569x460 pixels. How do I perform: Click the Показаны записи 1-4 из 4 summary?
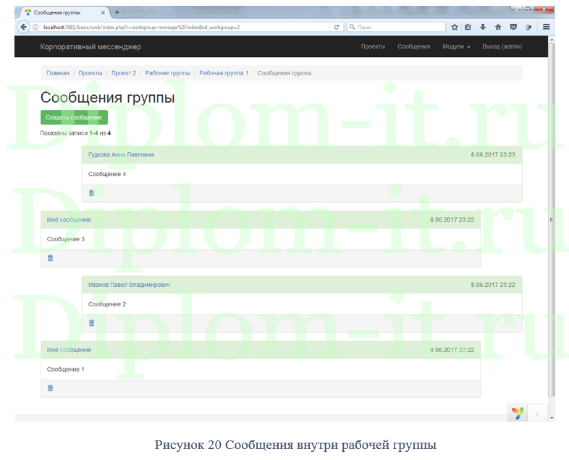(75, 133)
